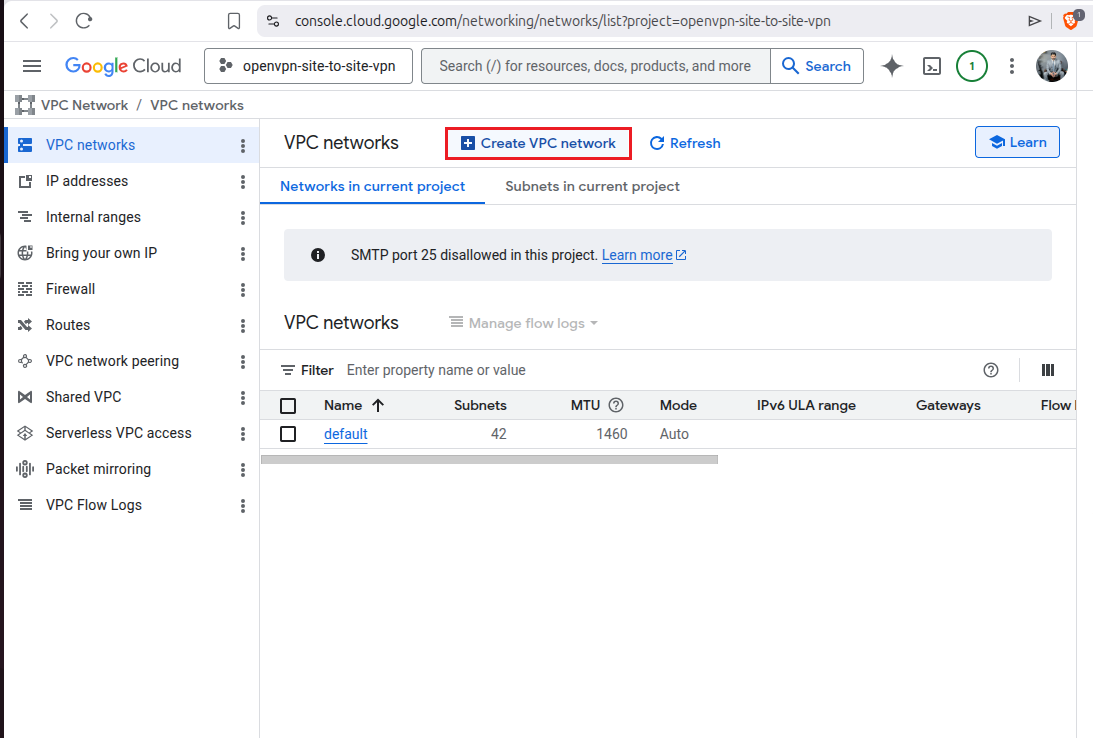1093x738 pixels.
Task: Click the table horizontal scrollbar
Action: pyautogui.click(x=489, y=459)
